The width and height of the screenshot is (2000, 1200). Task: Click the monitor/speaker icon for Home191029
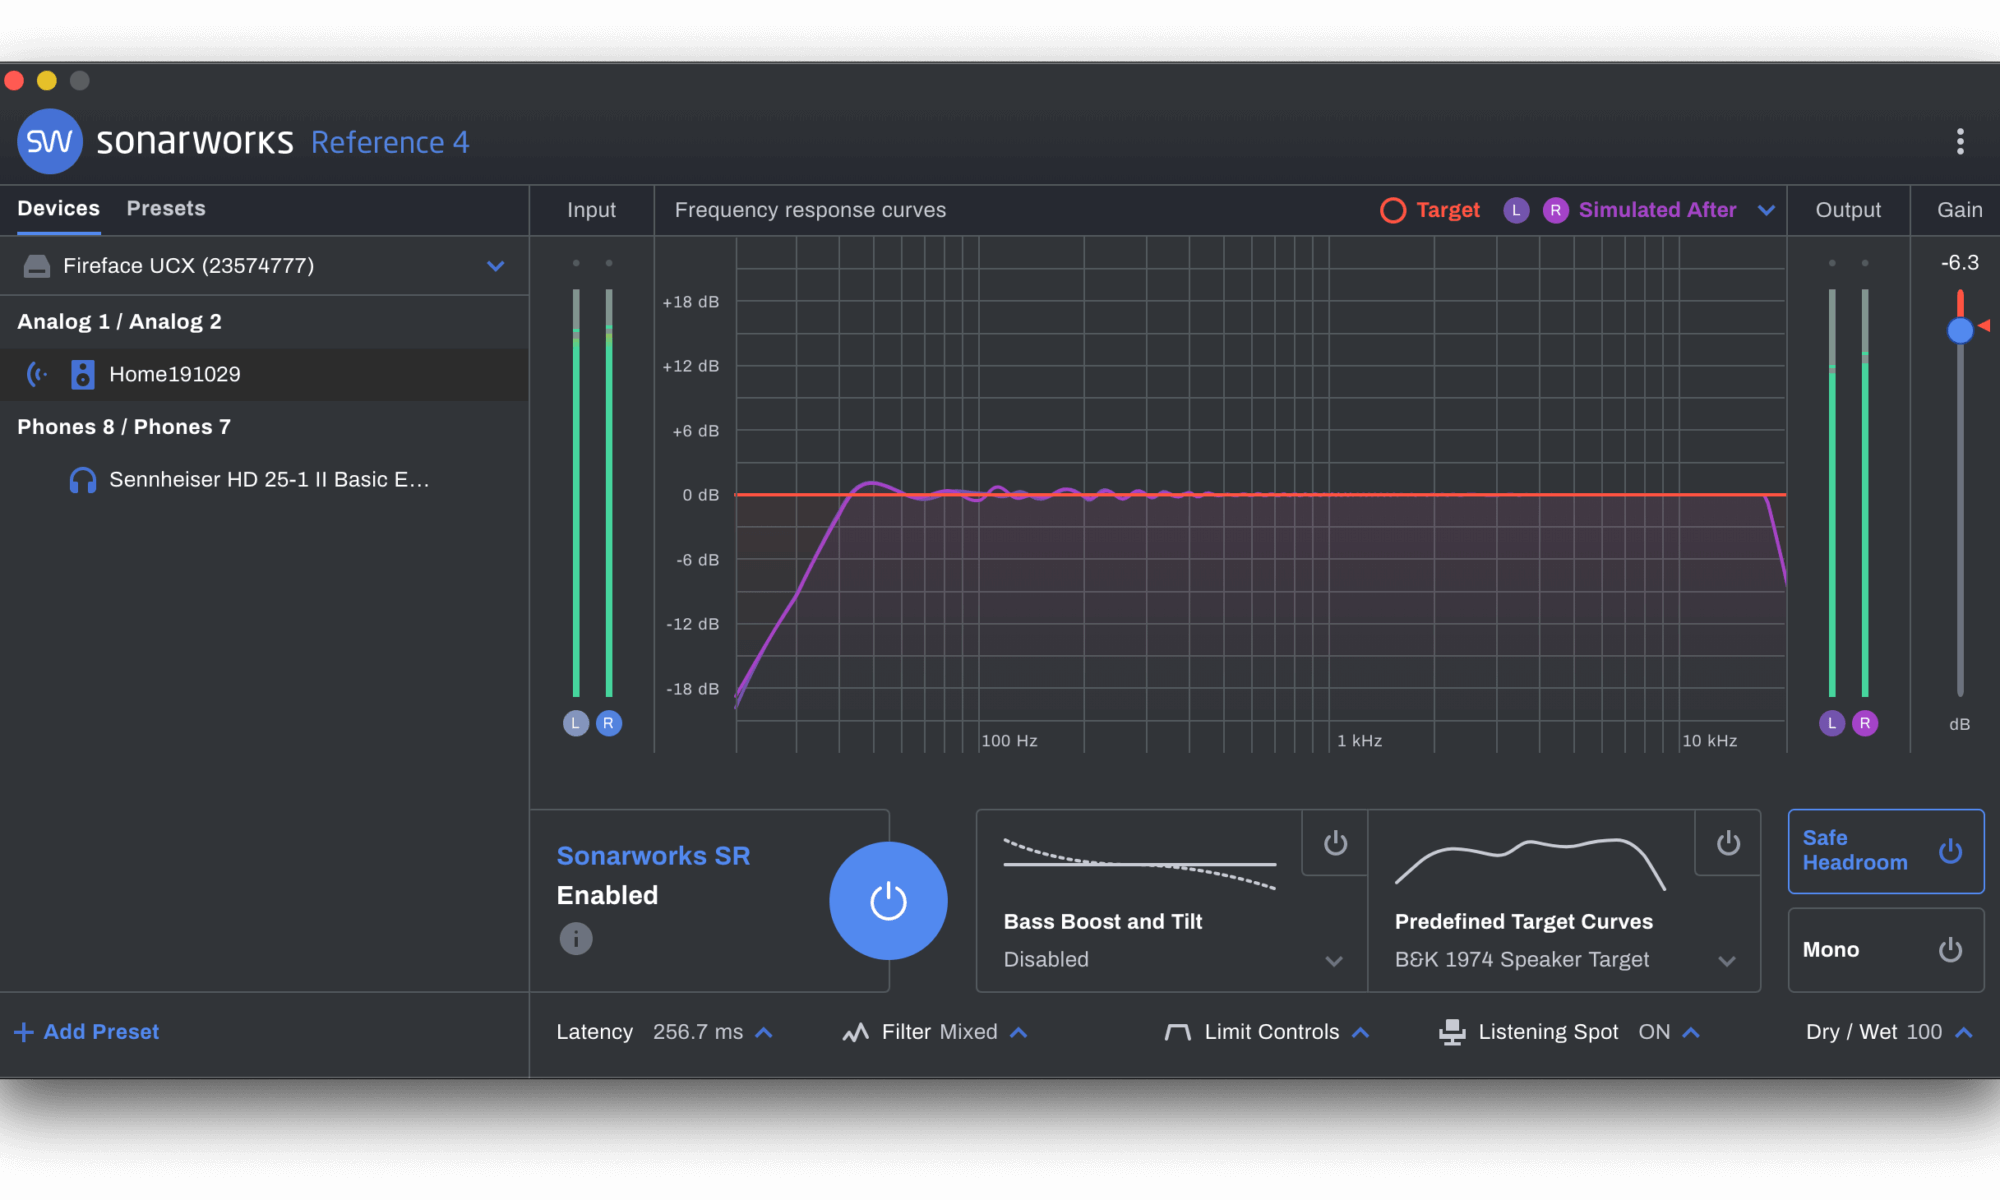click(81, 373)
